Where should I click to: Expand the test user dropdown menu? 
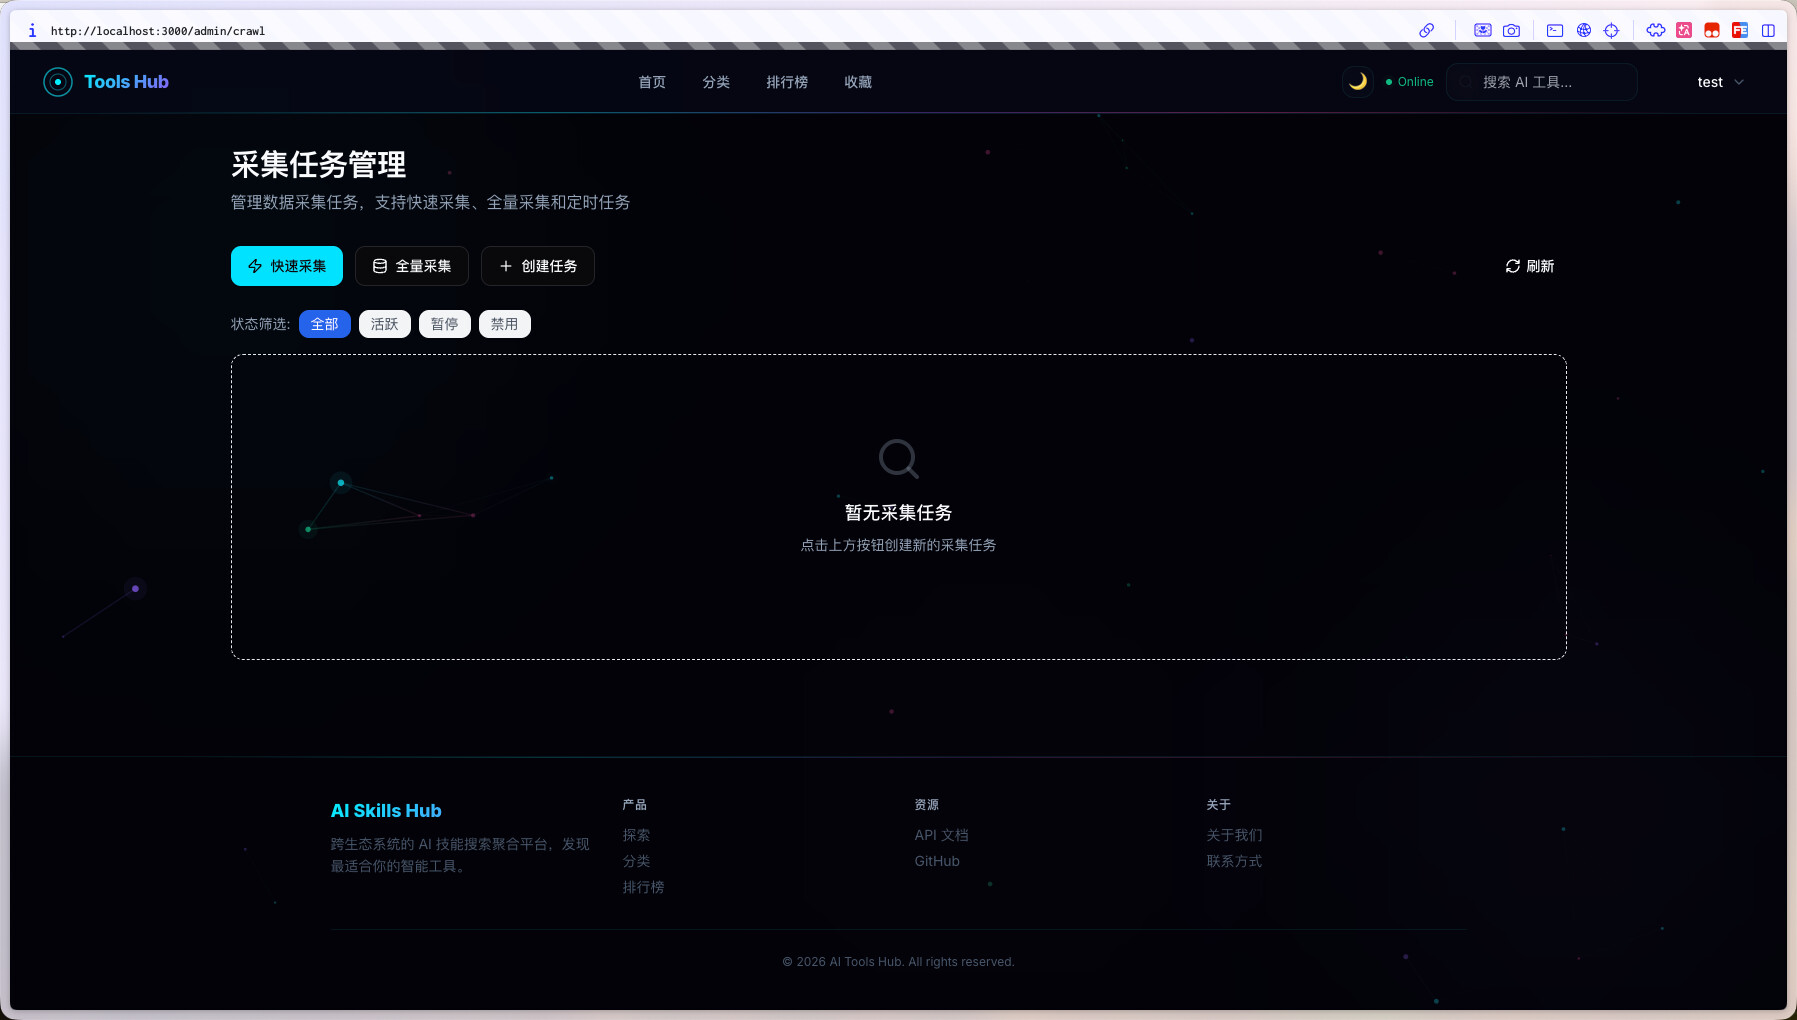[x=1720, y=82]
